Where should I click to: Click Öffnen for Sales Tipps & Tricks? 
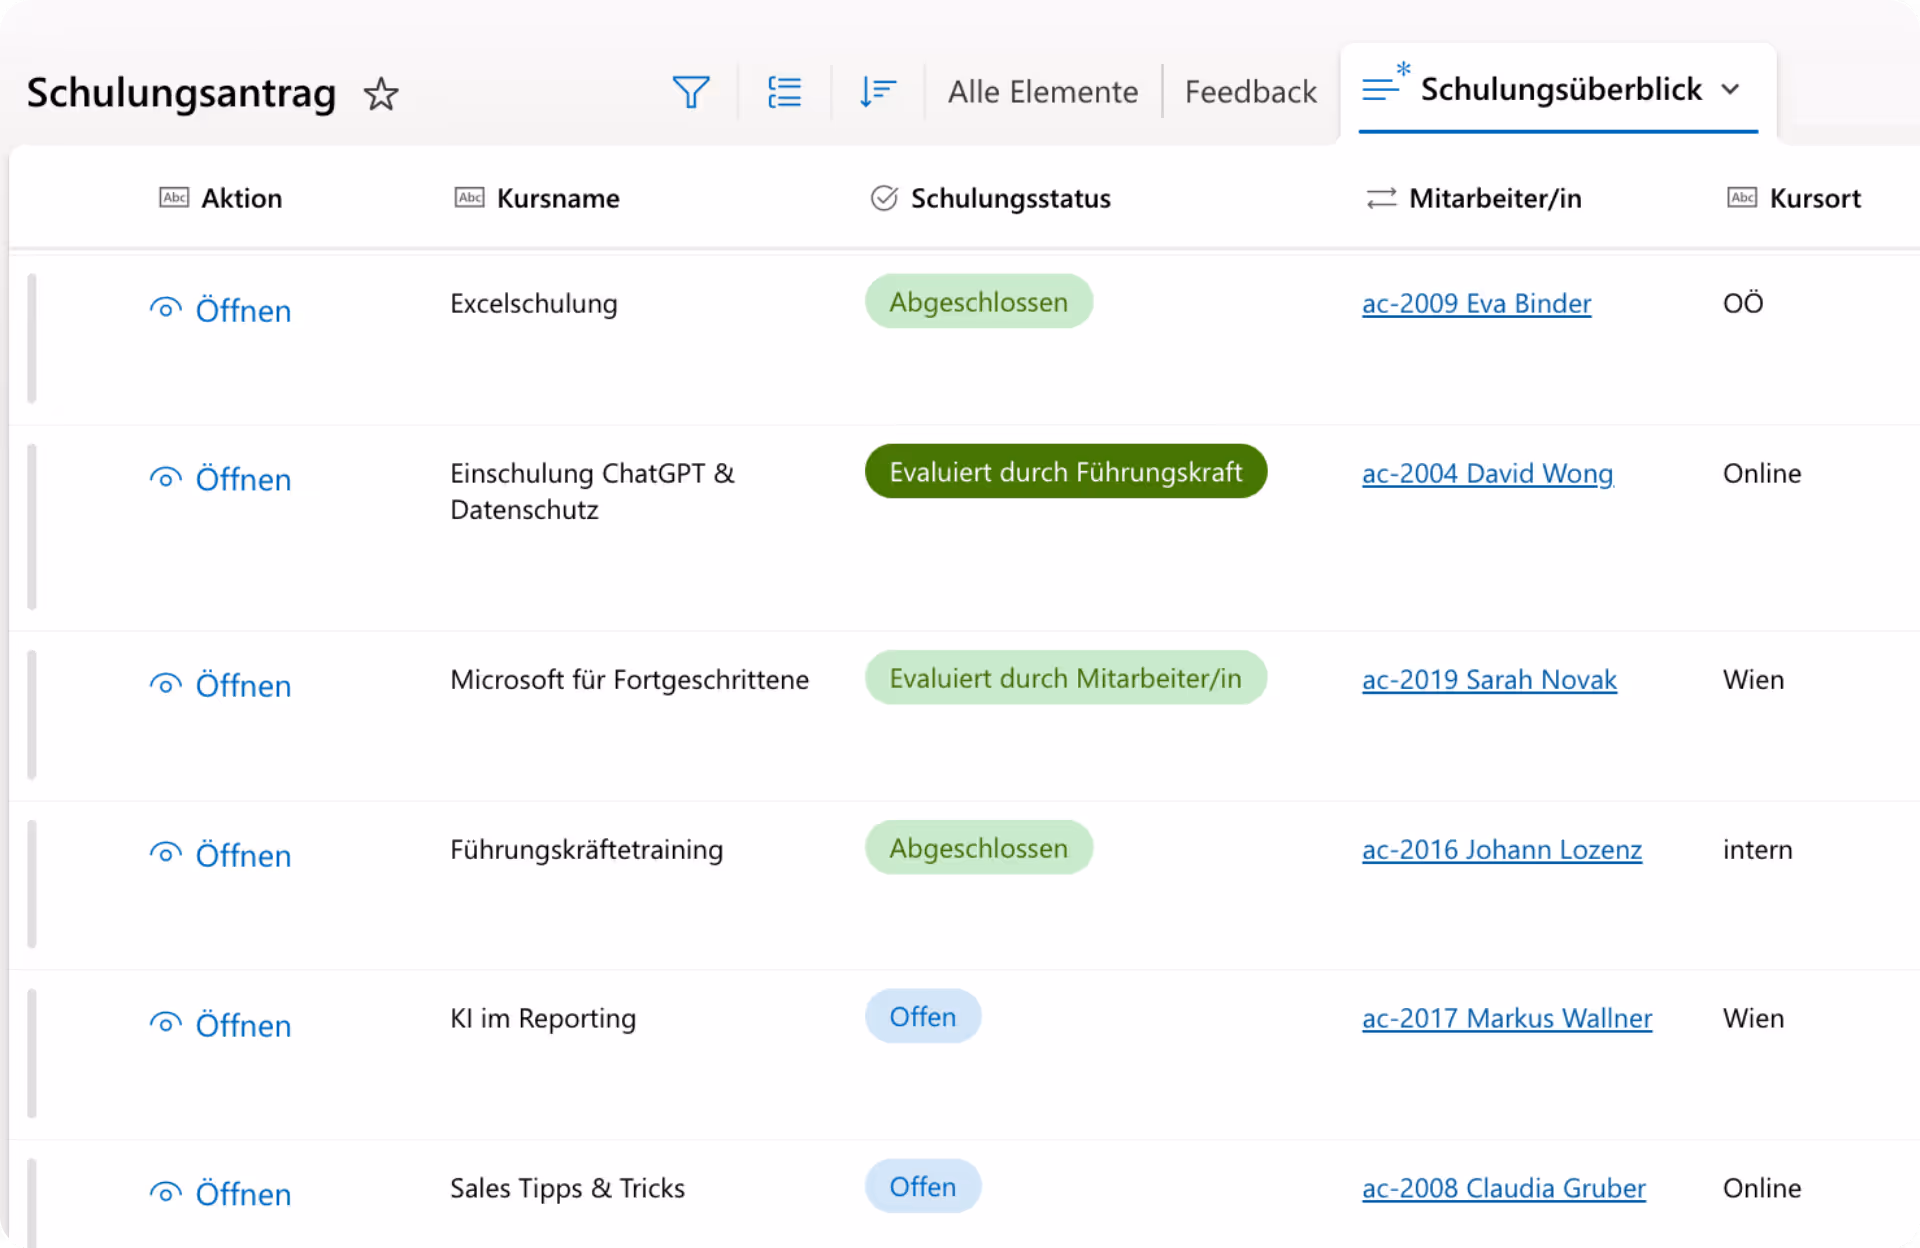[243, 1194]
